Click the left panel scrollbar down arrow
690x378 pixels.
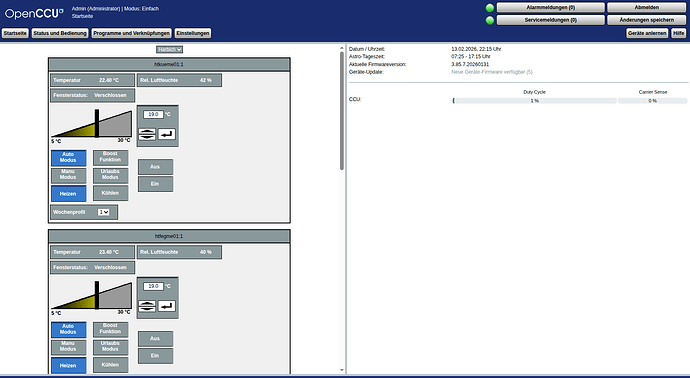[342, 371]
